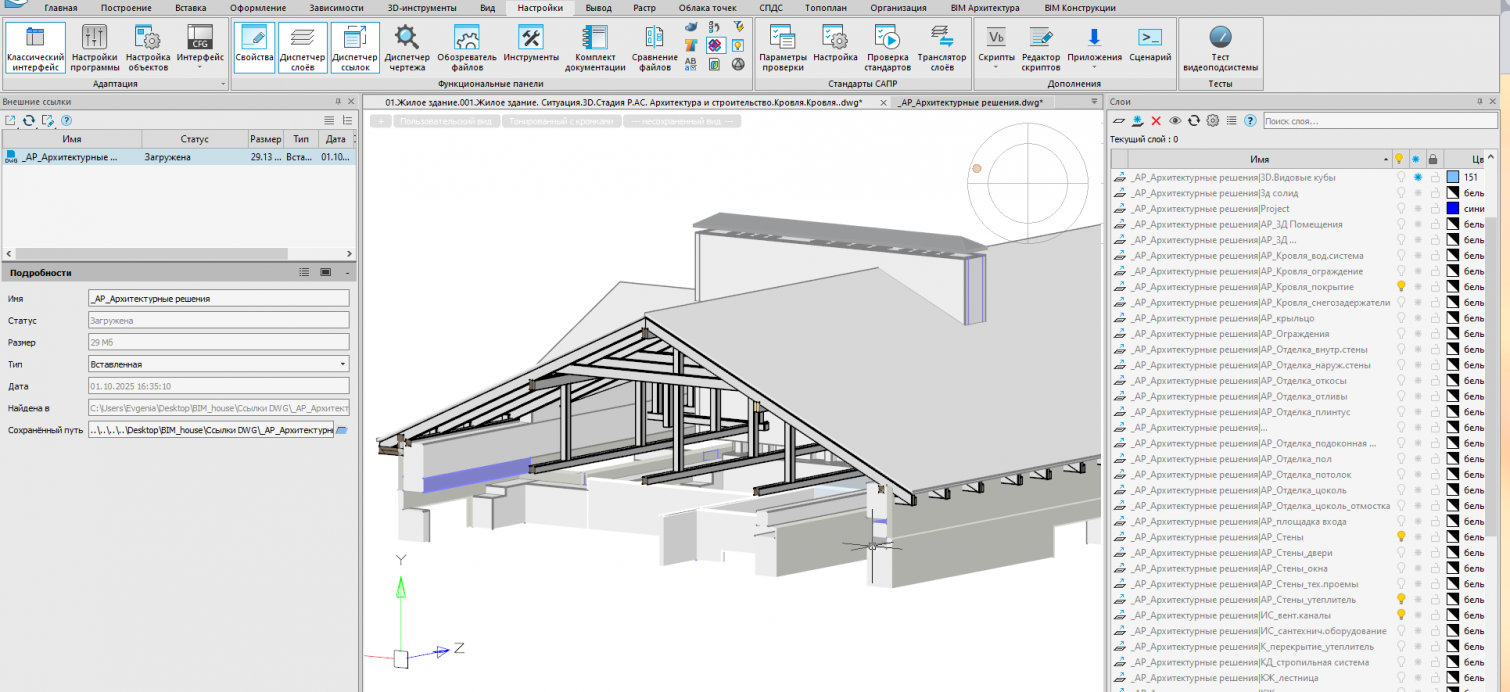This screenshot has height=692, width=1510.
Task: Click red X delete layer icon
Action: click(1156, 120)
